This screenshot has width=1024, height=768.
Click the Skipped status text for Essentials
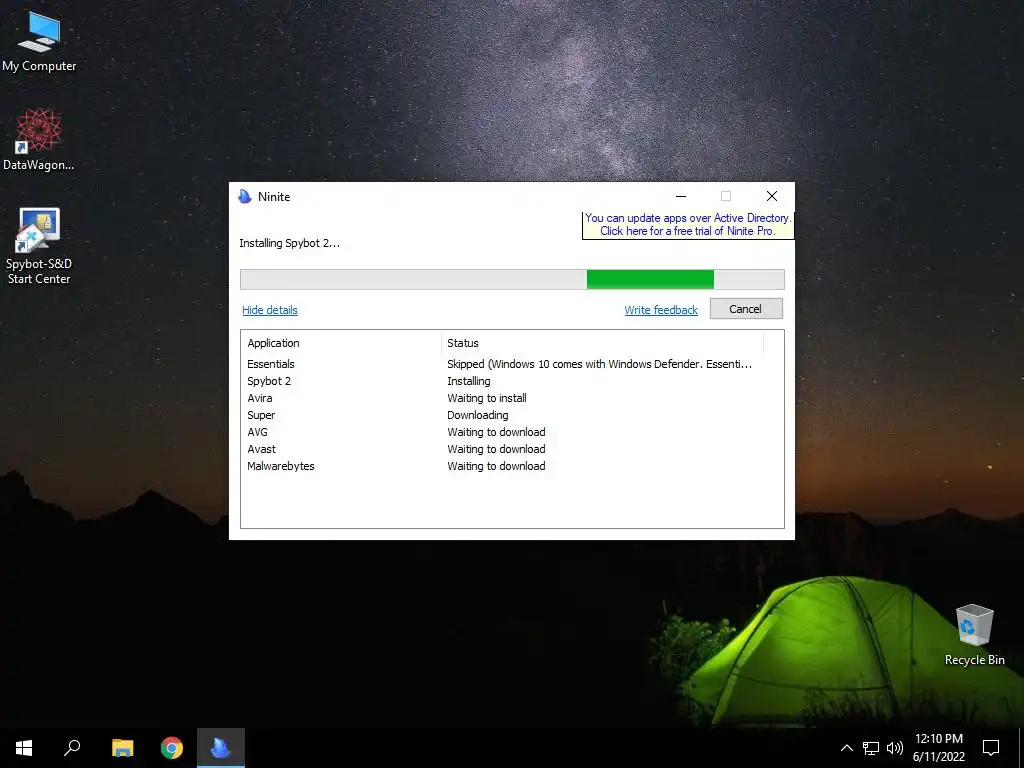click(600, 364)
